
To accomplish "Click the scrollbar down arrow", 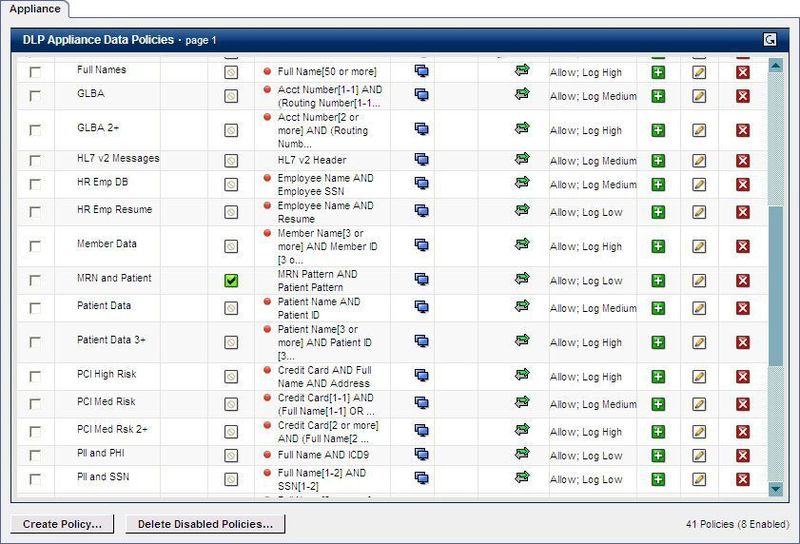I will click(776, 489).
